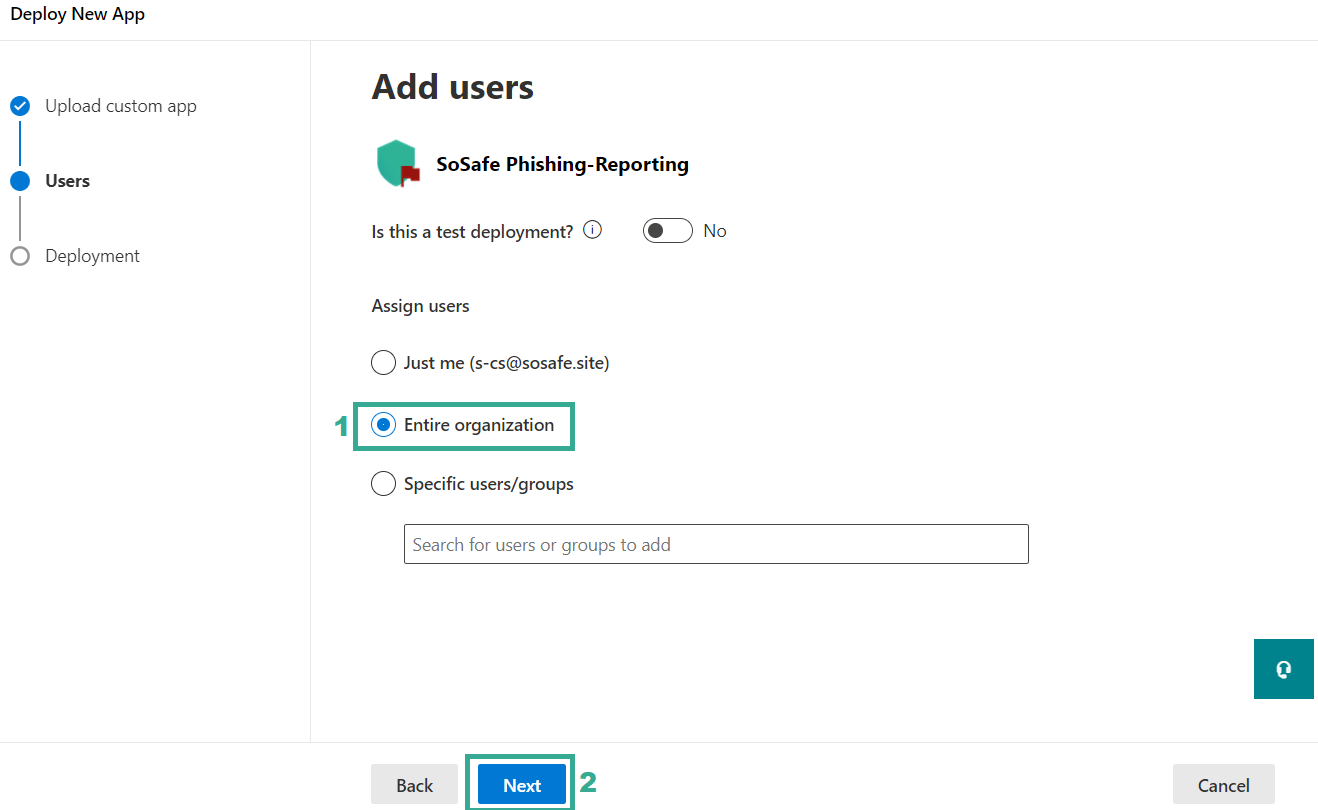Click the SoSafe green shield app icon
Viewport: 1318px width, 810px height.
pyautogui.click(x=397, y=164)
